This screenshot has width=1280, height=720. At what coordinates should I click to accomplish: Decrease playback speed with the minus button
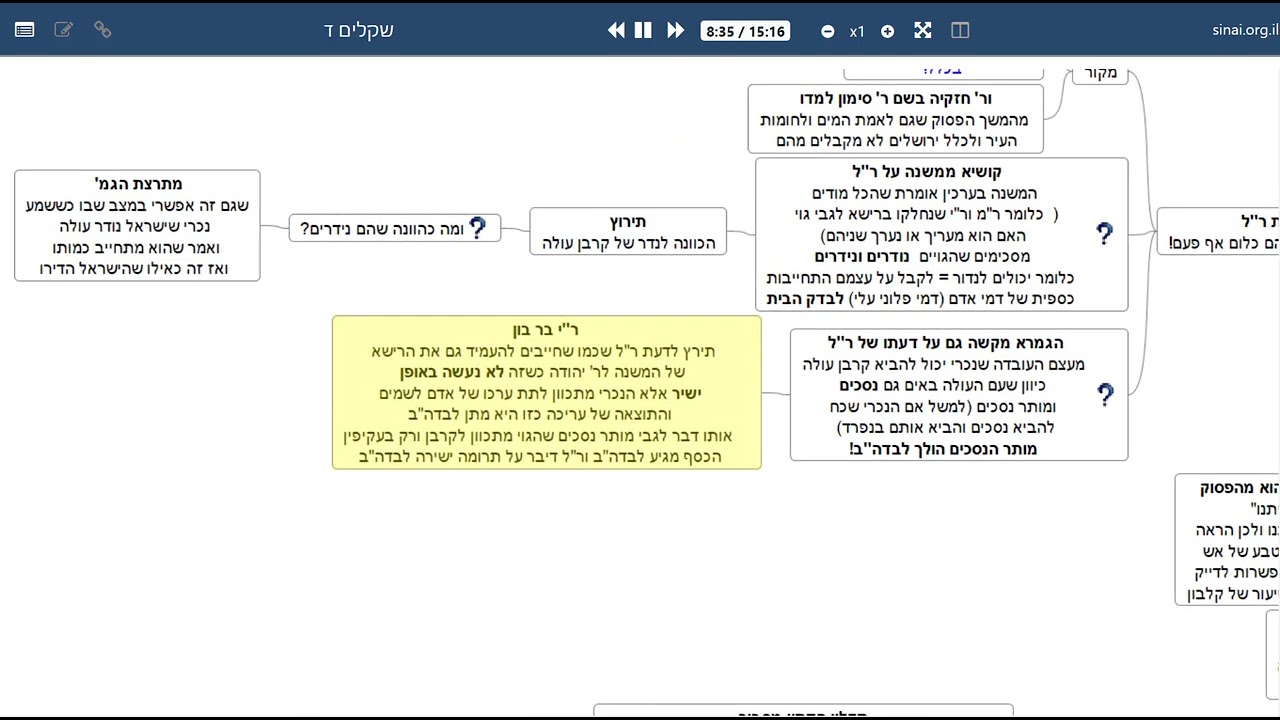(x=827, y=31)
